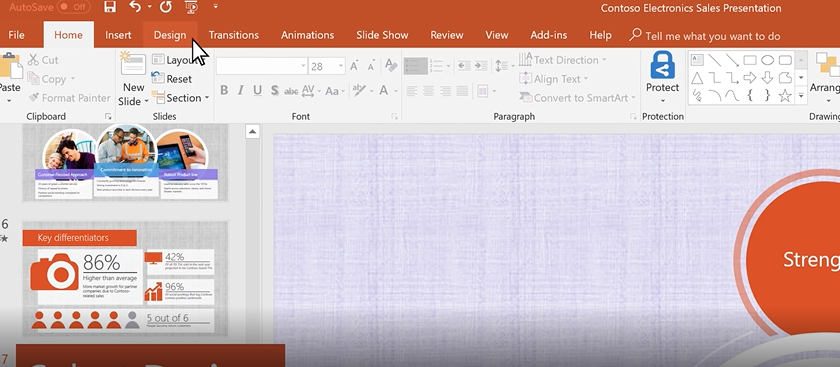Select the Oval shape in gallery
Viewport: 840px width, 367px height.
pyautogui.click(x=768, y=59)
